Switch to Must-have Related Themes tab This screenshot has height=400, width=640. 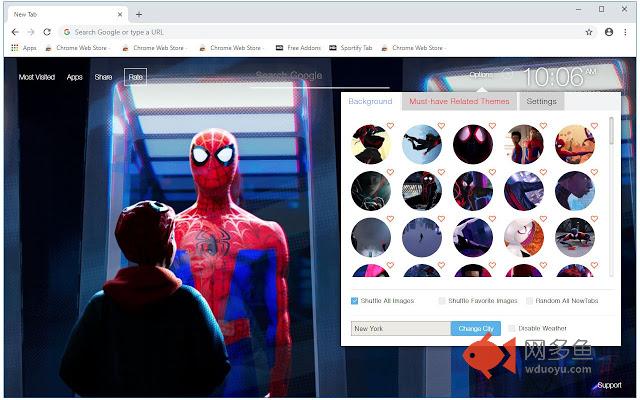coord(459,101)
